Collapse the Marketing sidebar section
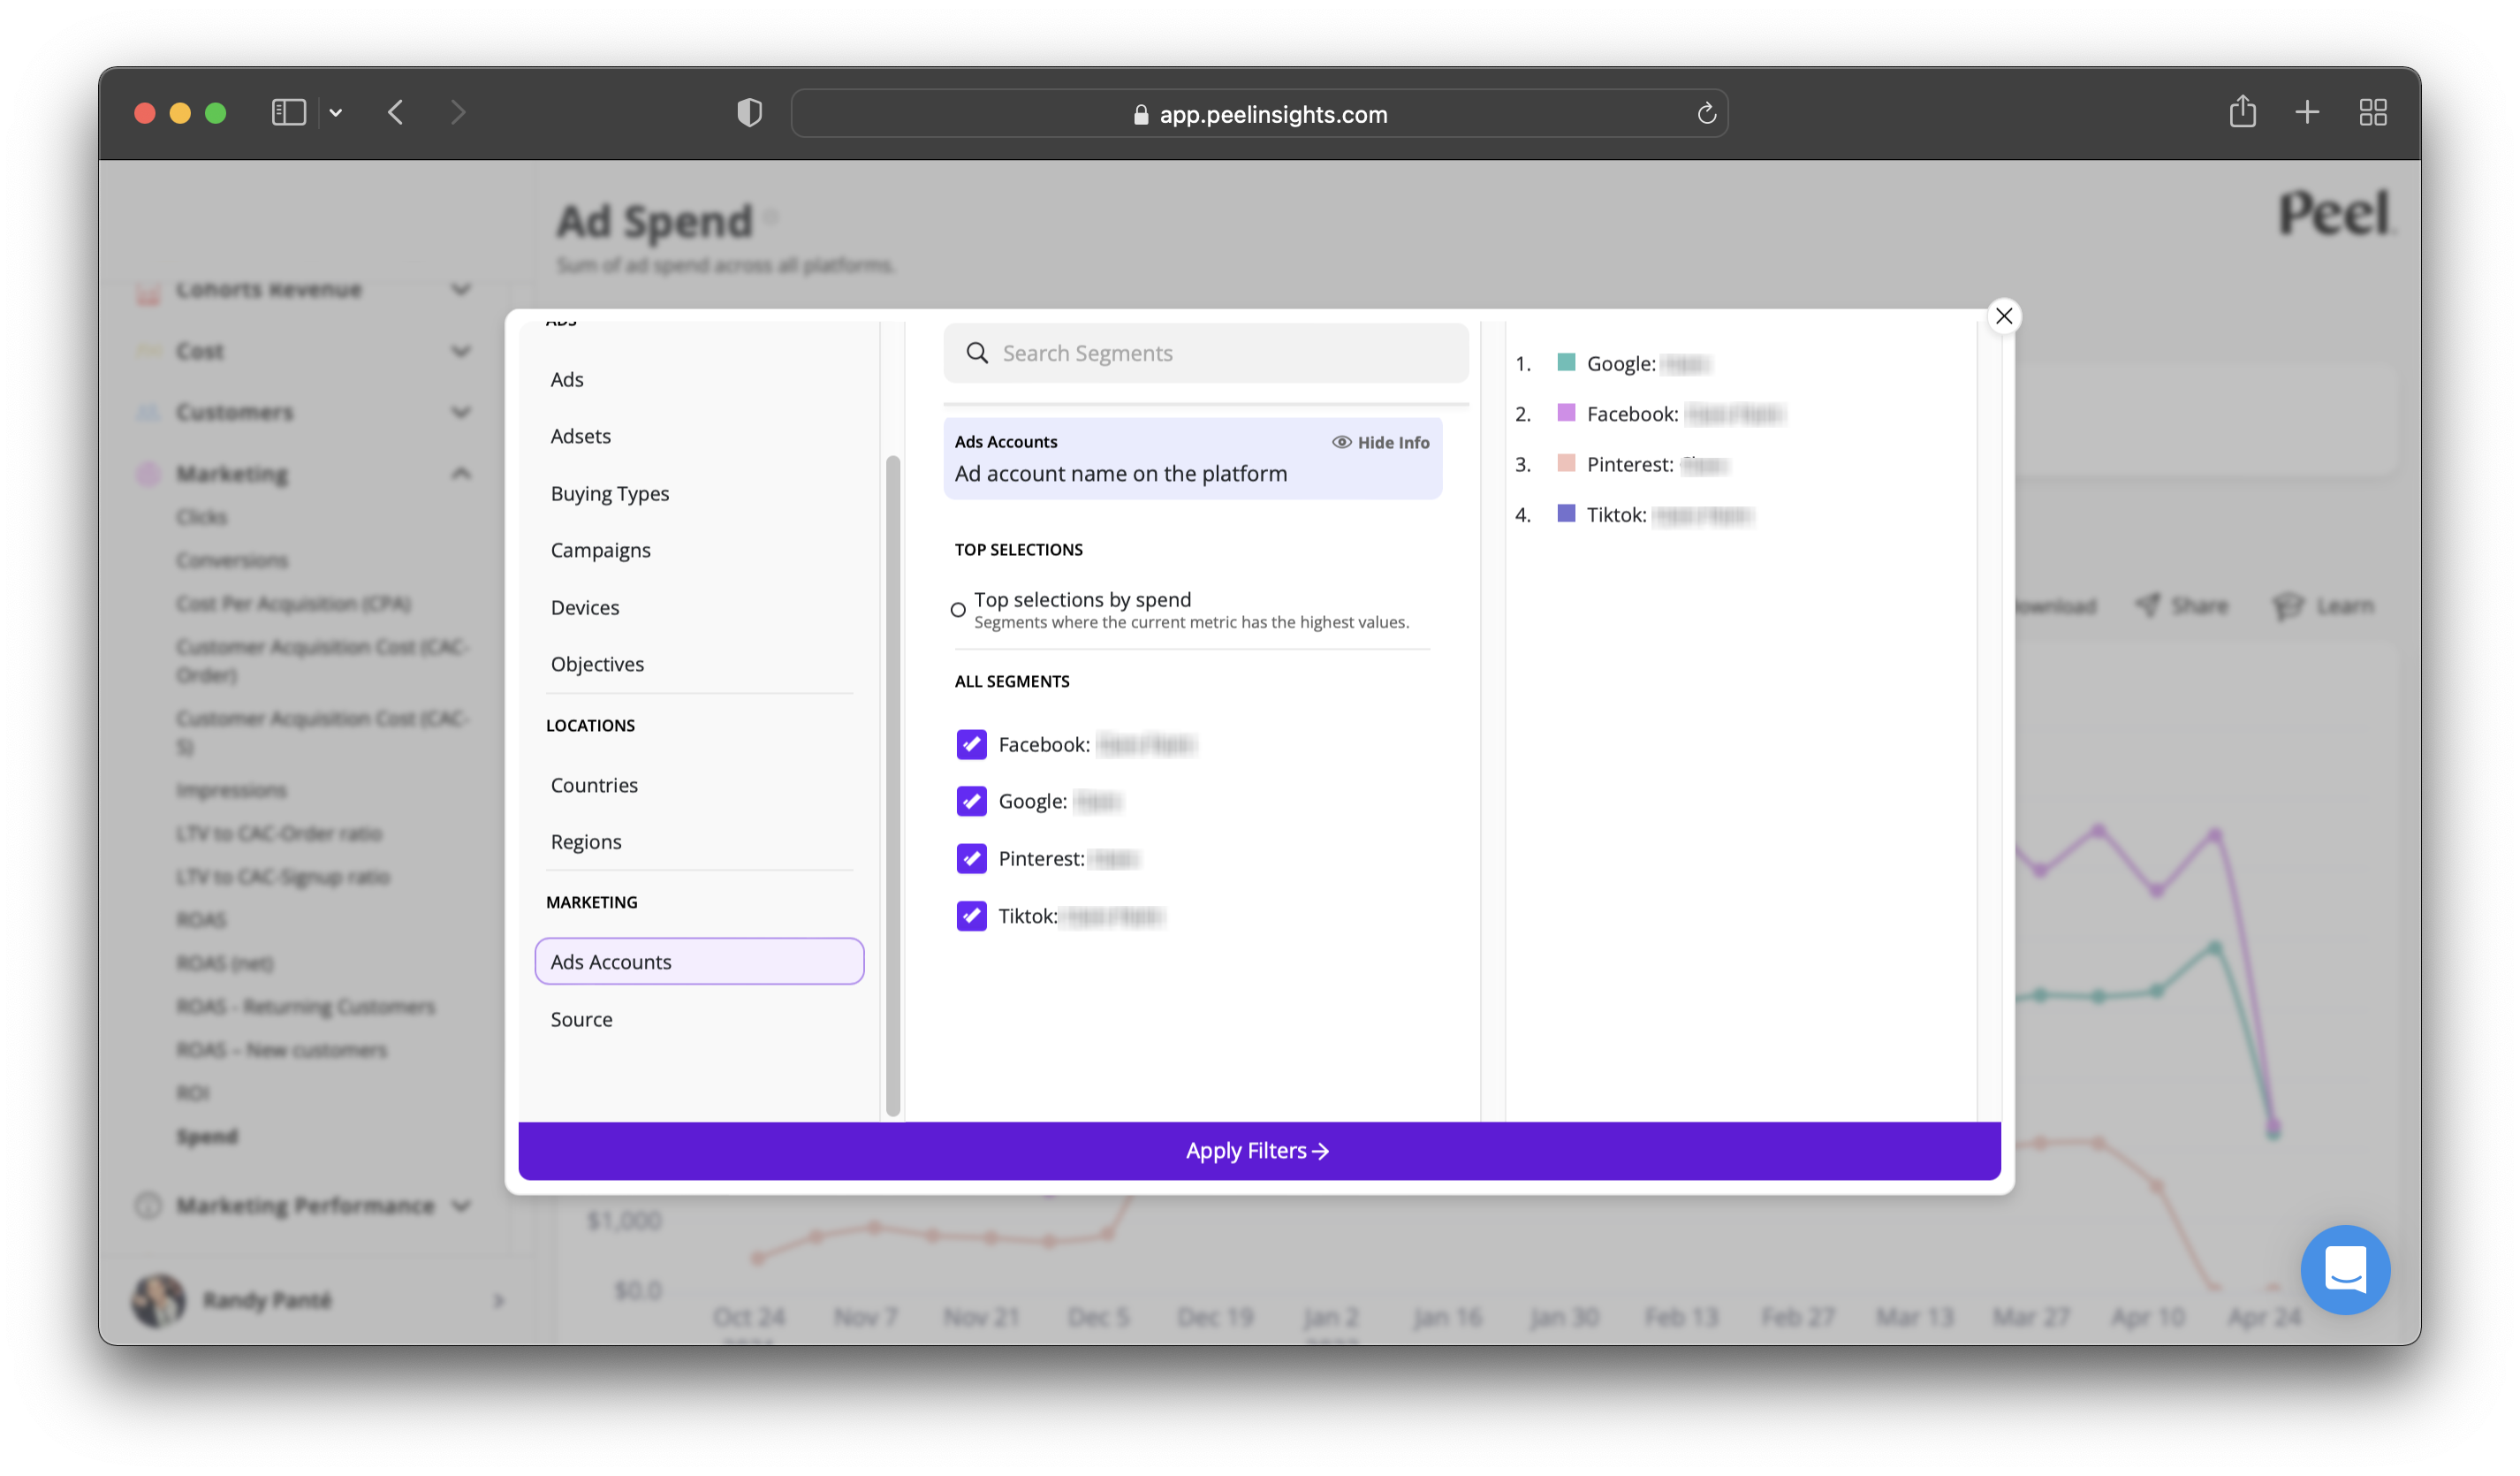The width and height of the screenshot is (2520, 1476). click(461, 473)
